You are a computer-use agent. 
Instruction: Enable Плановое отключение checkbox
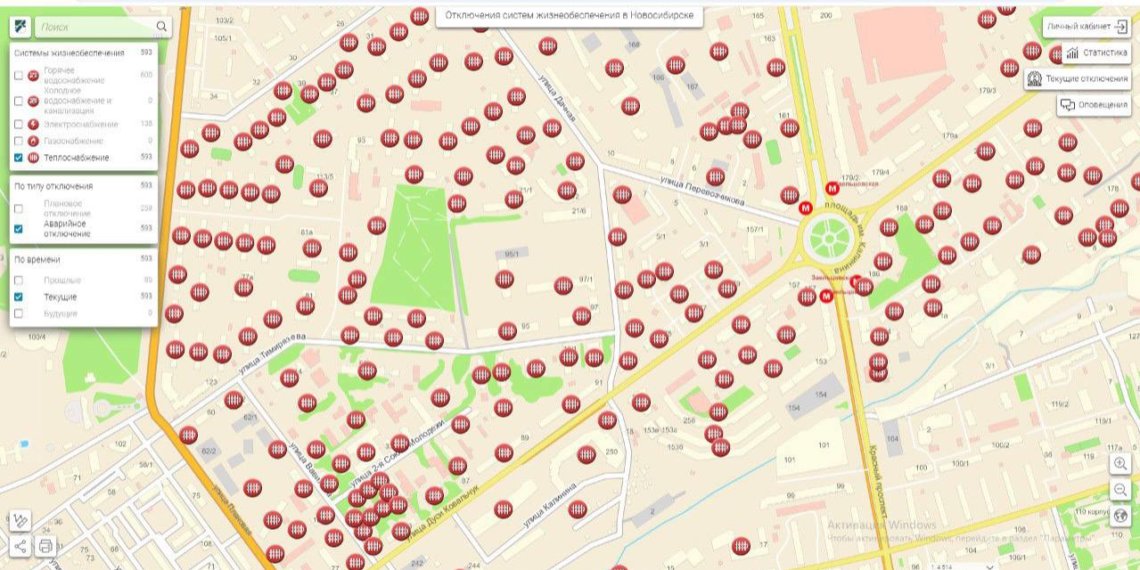[18, 209]
